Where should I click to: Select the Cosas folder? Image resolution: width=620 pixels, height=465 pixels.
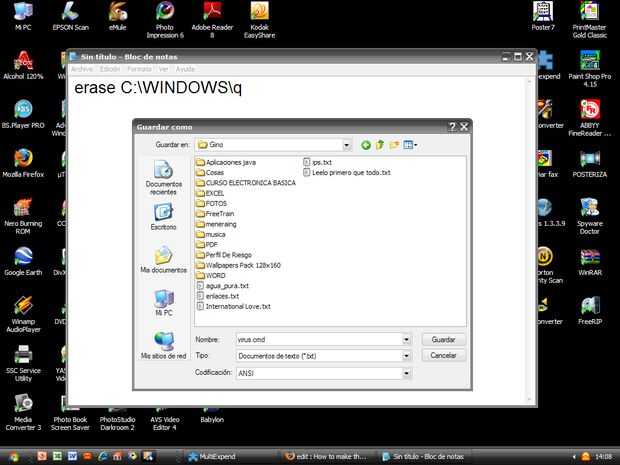click(x=210, y=173)
